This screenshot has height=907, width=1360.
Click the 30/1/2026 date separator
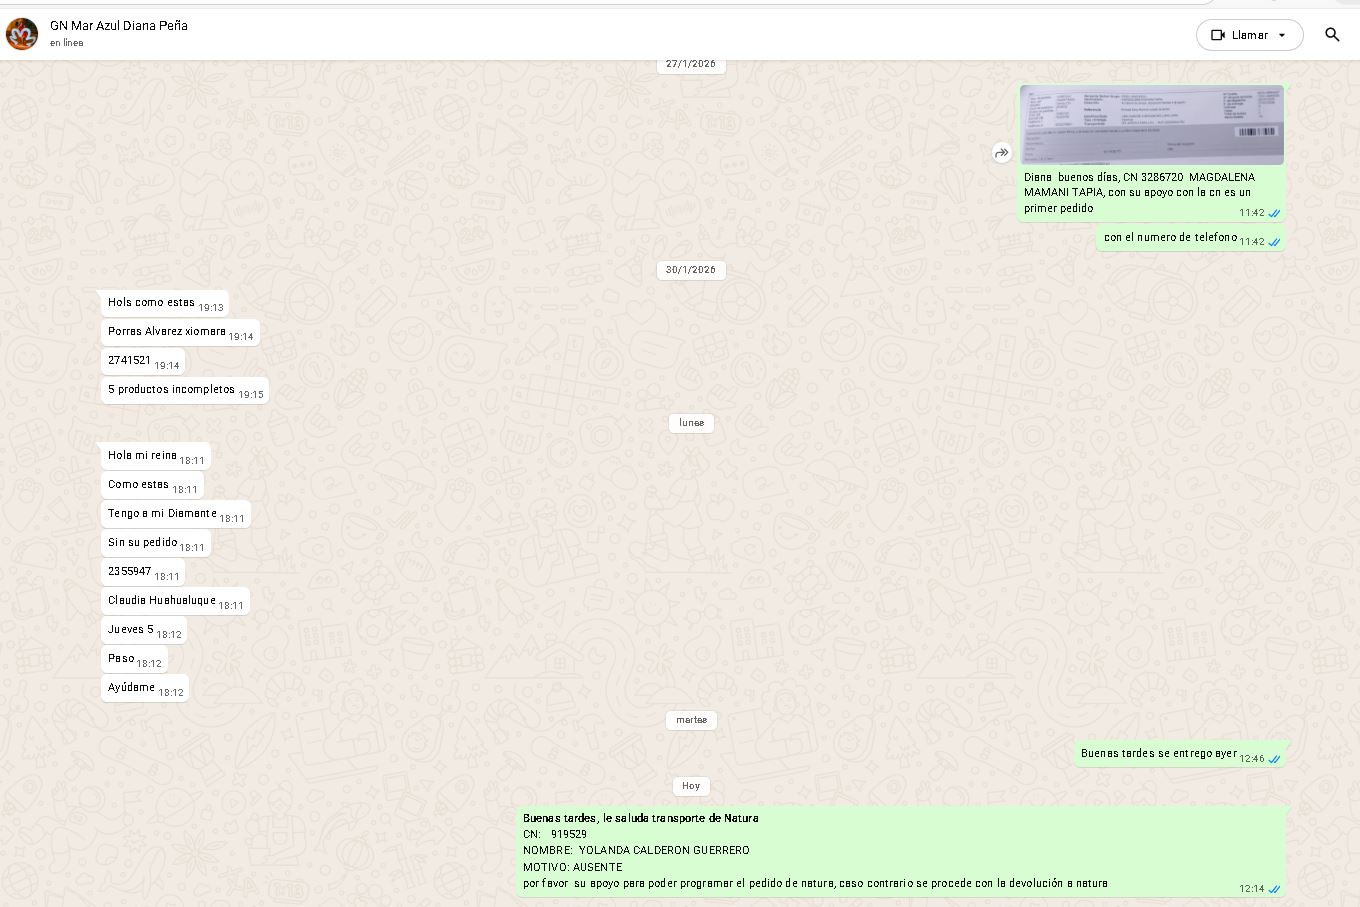coord(690,270)
